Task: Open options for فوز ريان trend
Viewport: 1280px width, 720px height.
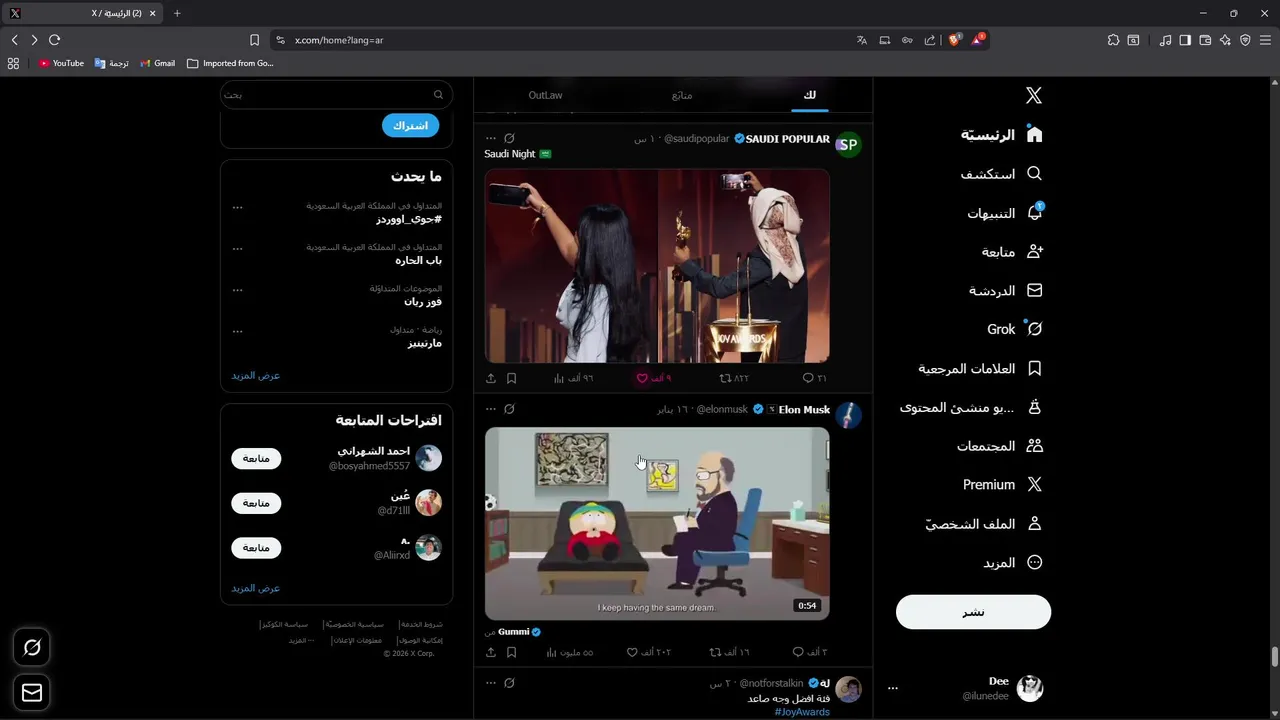Action: [237, 290]
